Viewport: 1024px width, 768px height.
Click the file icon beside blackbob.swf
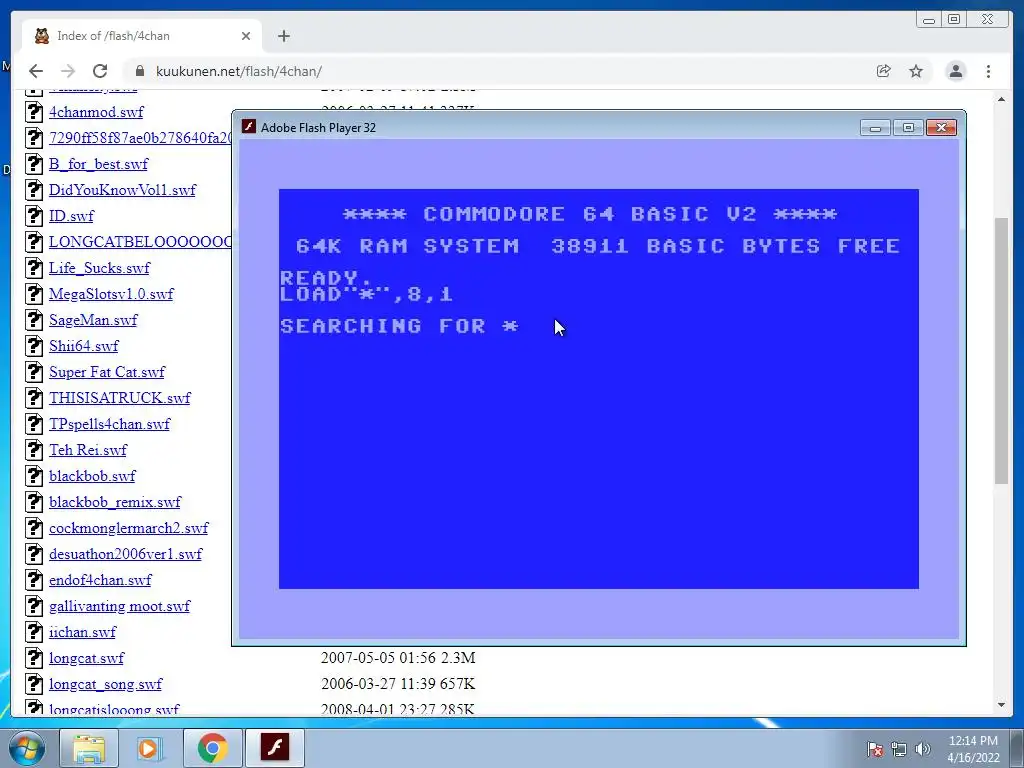point(34,475)
